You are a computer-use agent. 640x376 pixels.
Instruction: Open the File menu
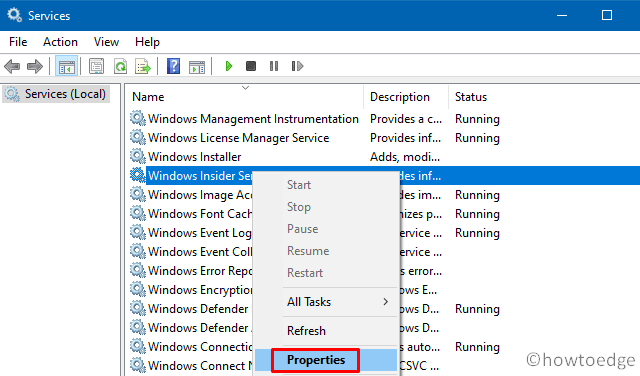[x=18, y=42]
